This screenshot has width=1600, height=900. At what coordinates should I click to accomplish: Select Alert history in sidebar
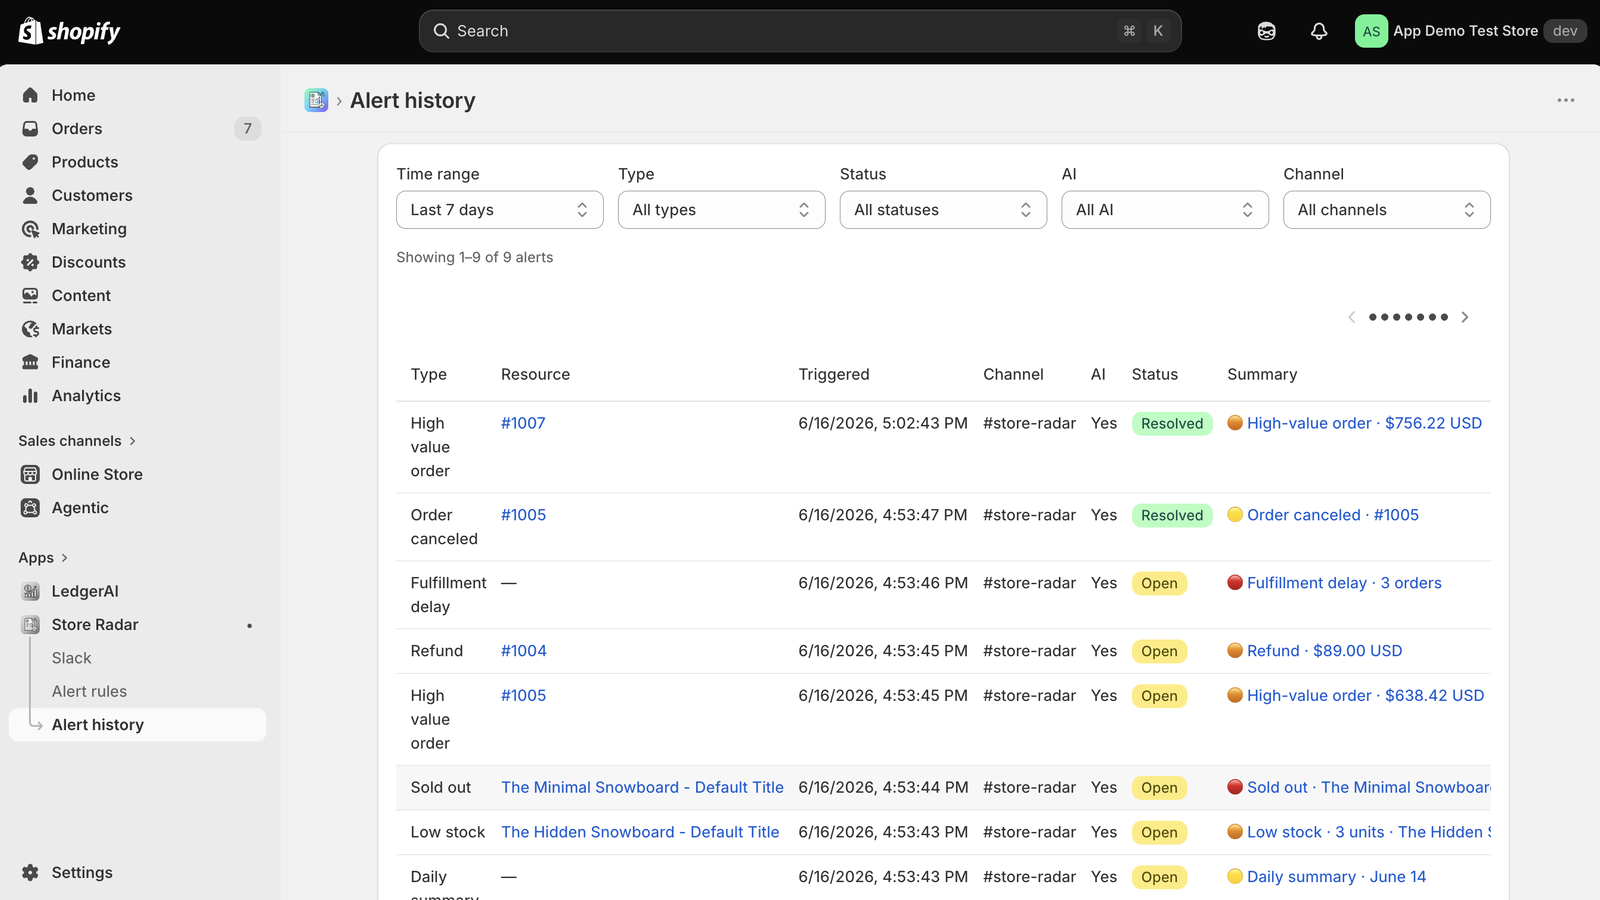click(138, 725)
